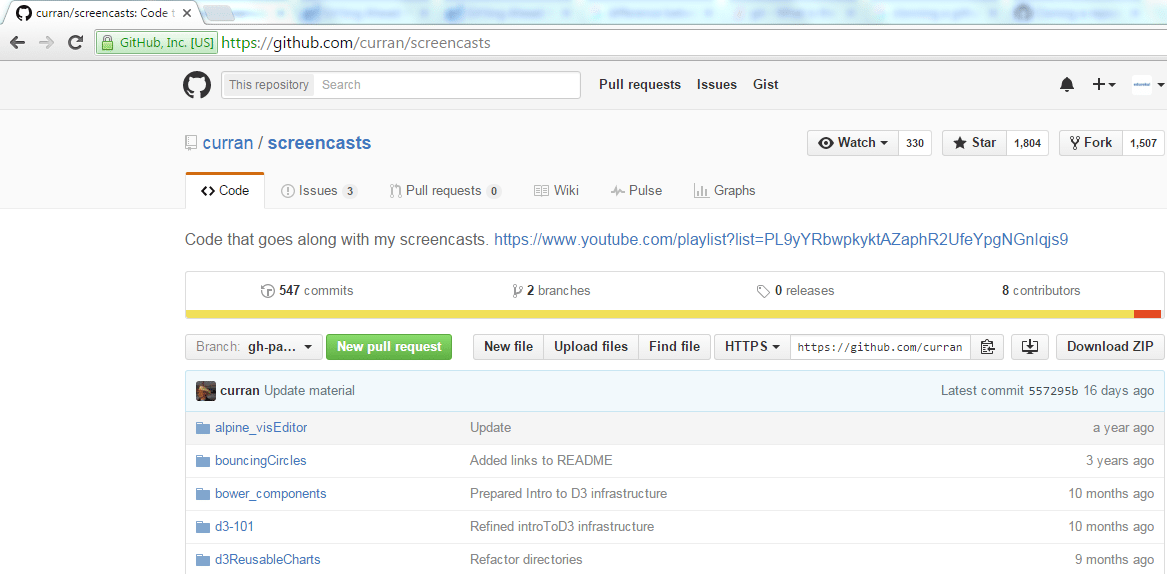Open the plus create-new menu

tap(1103, 85)
